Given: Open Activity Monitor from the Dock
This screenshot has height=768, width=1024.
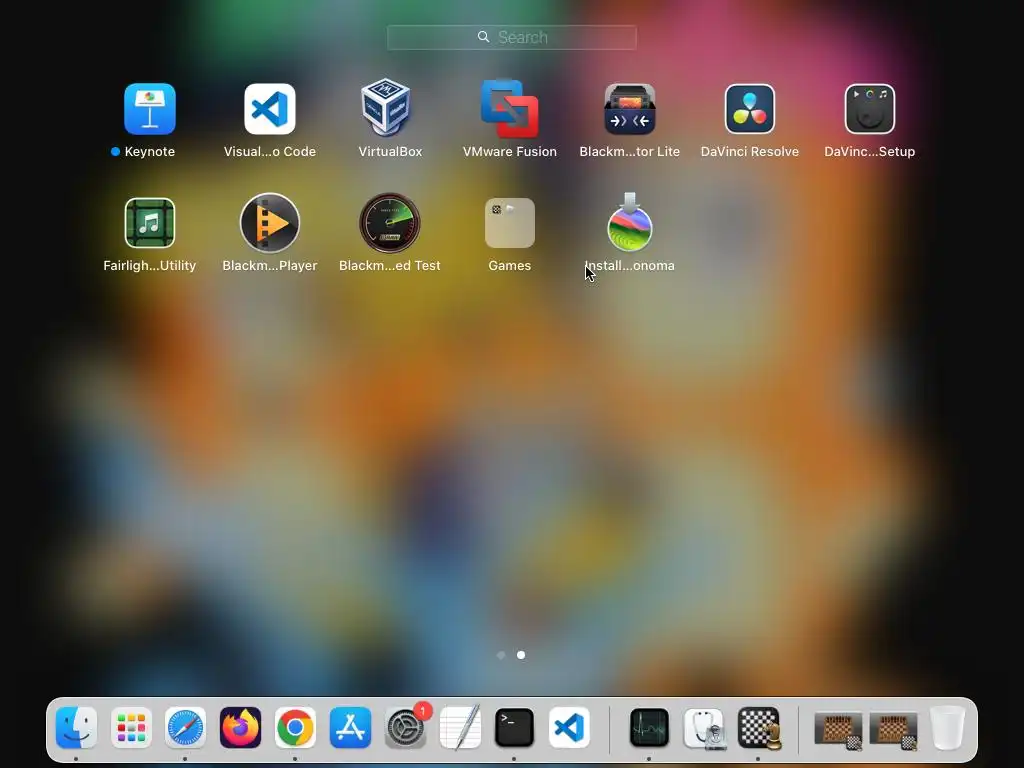Looking at the screenshot, I should tap(649, 727).
